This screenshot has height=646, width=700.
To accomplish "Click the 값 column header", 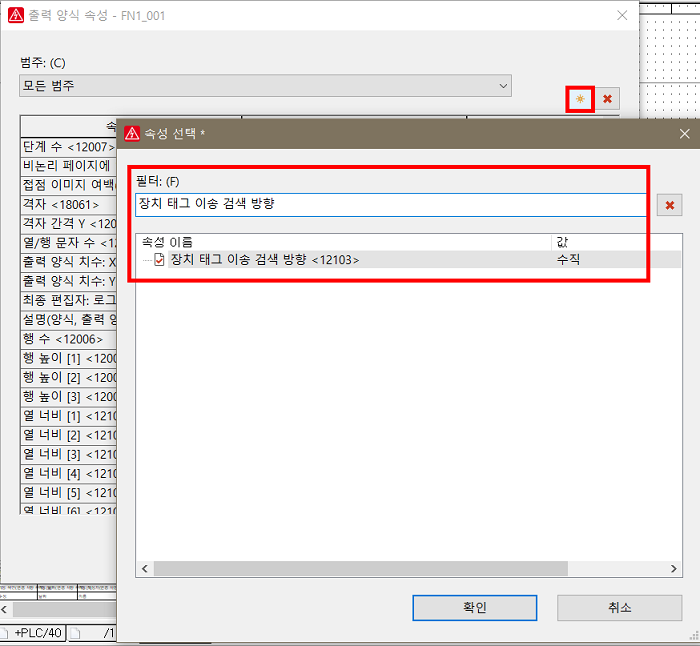I will pyautogui.click(x=617, y=242).
